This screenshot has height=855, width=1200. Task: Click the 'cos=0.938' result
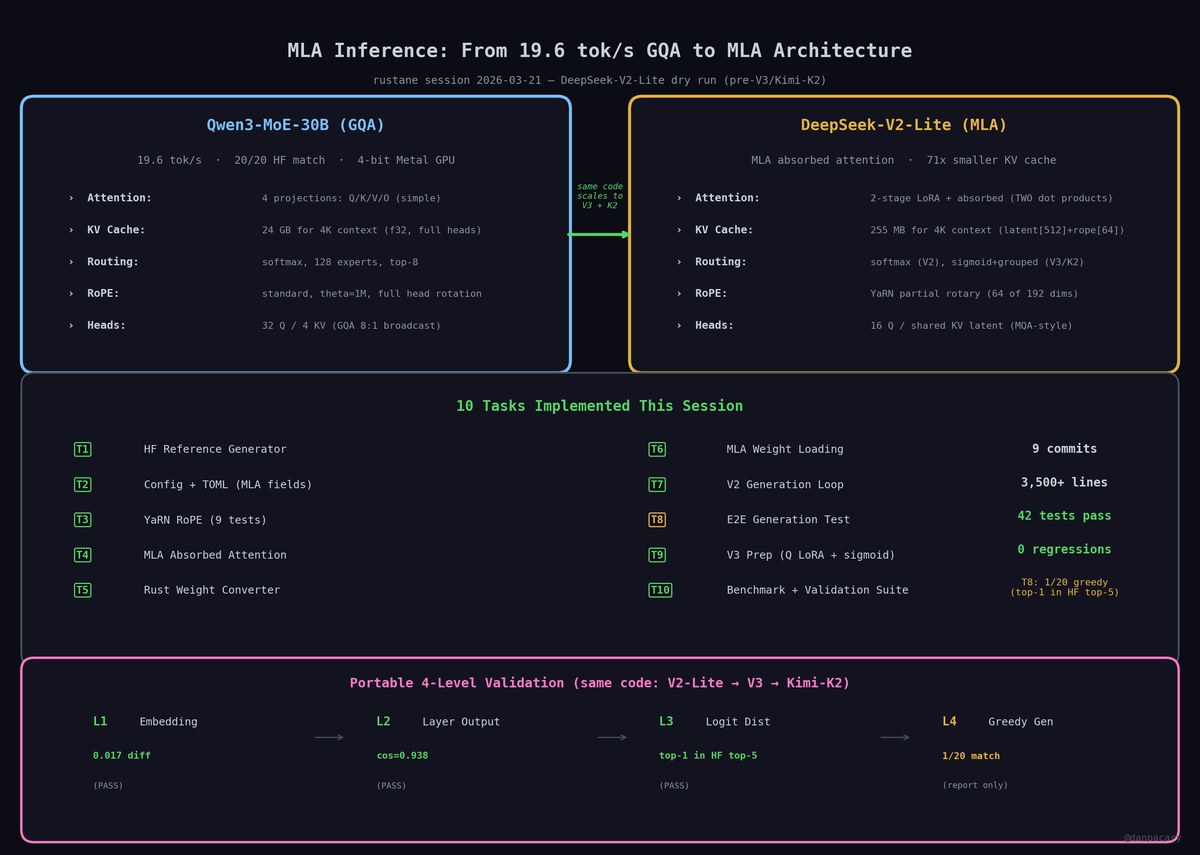(x=402, y=756)
